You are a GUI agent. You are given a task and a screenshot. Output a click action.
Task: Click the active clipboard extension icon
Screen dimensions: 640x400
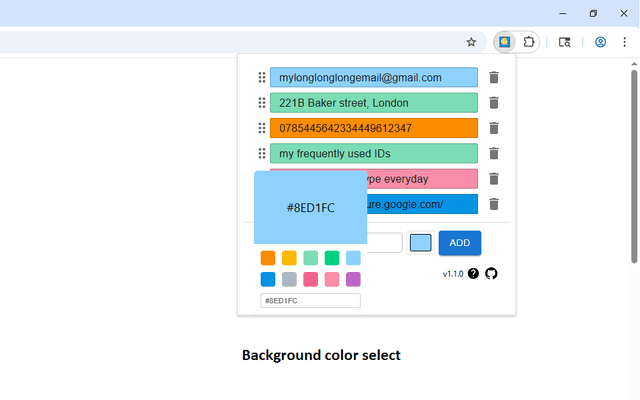(x=505, y=43)
